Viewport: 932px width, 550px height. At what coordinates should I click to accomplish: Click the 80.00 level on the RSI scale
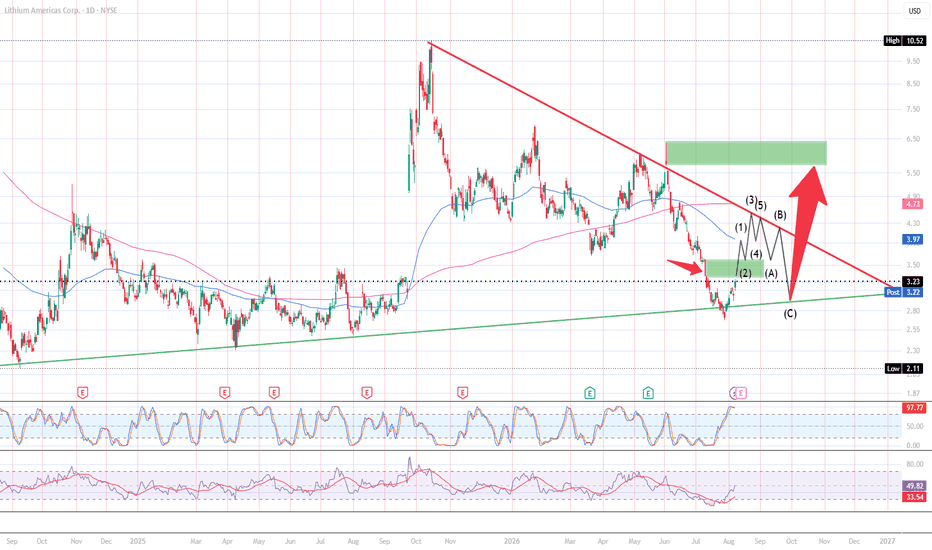pyautogui.click(x=915, y=464)
